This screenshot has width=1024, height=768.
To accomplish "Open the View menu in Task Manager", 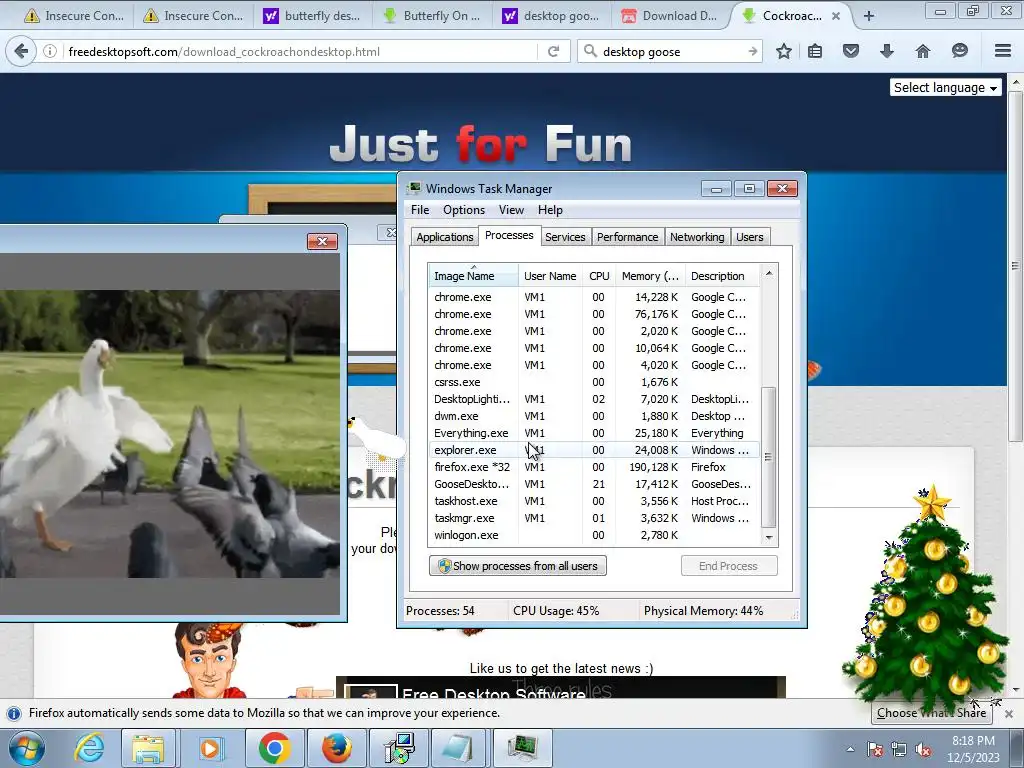I will point(511,210).
